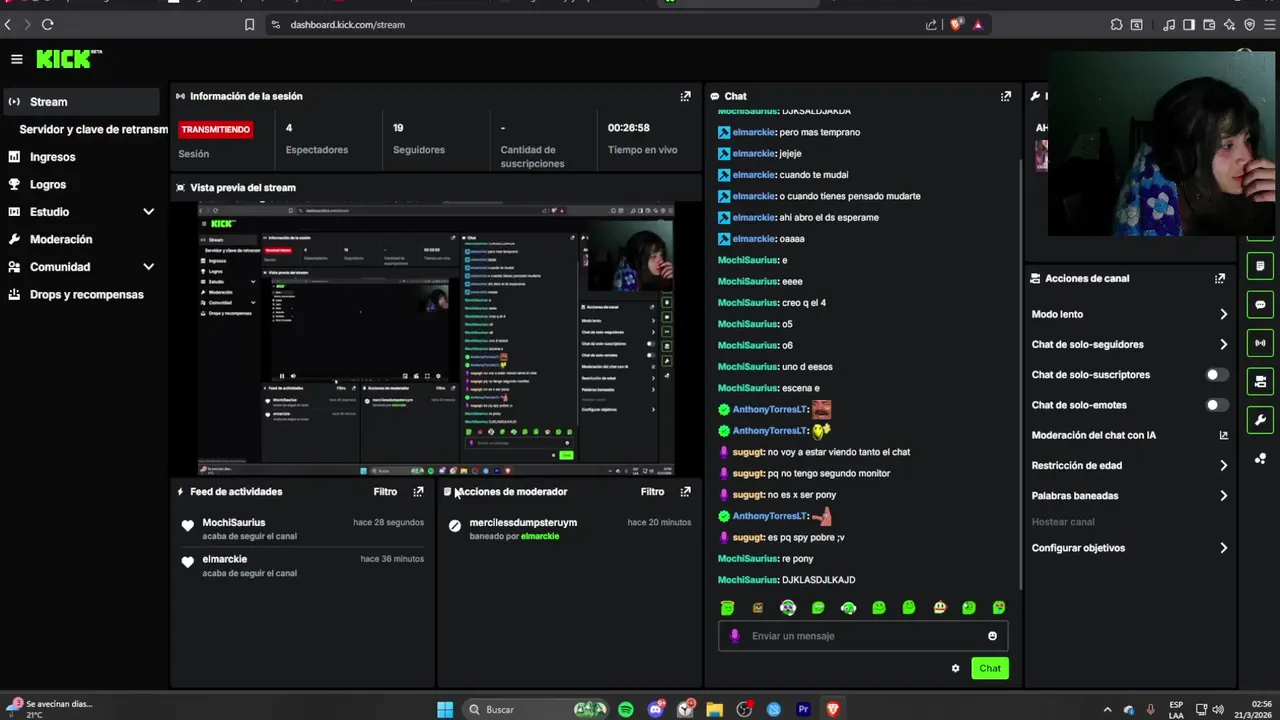The image size is (1280, 720).
Task: Reload the page in browser
Action: pos(47,24)
